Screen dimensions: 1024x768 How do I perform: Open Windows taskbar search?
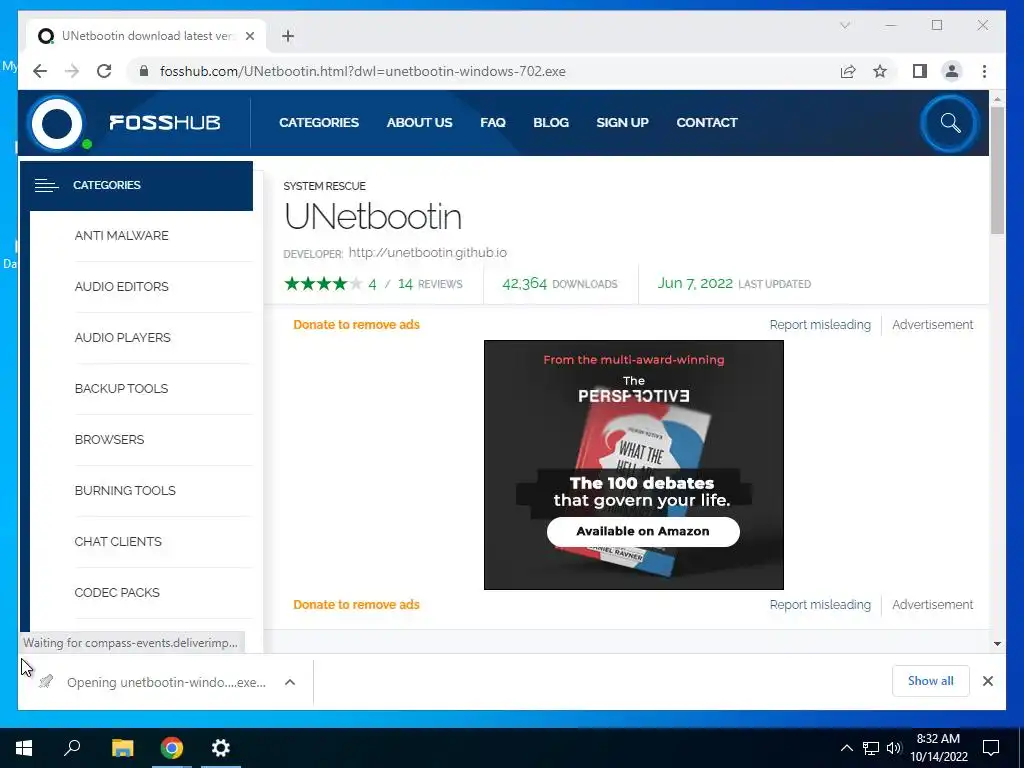[x=72, y=748]
